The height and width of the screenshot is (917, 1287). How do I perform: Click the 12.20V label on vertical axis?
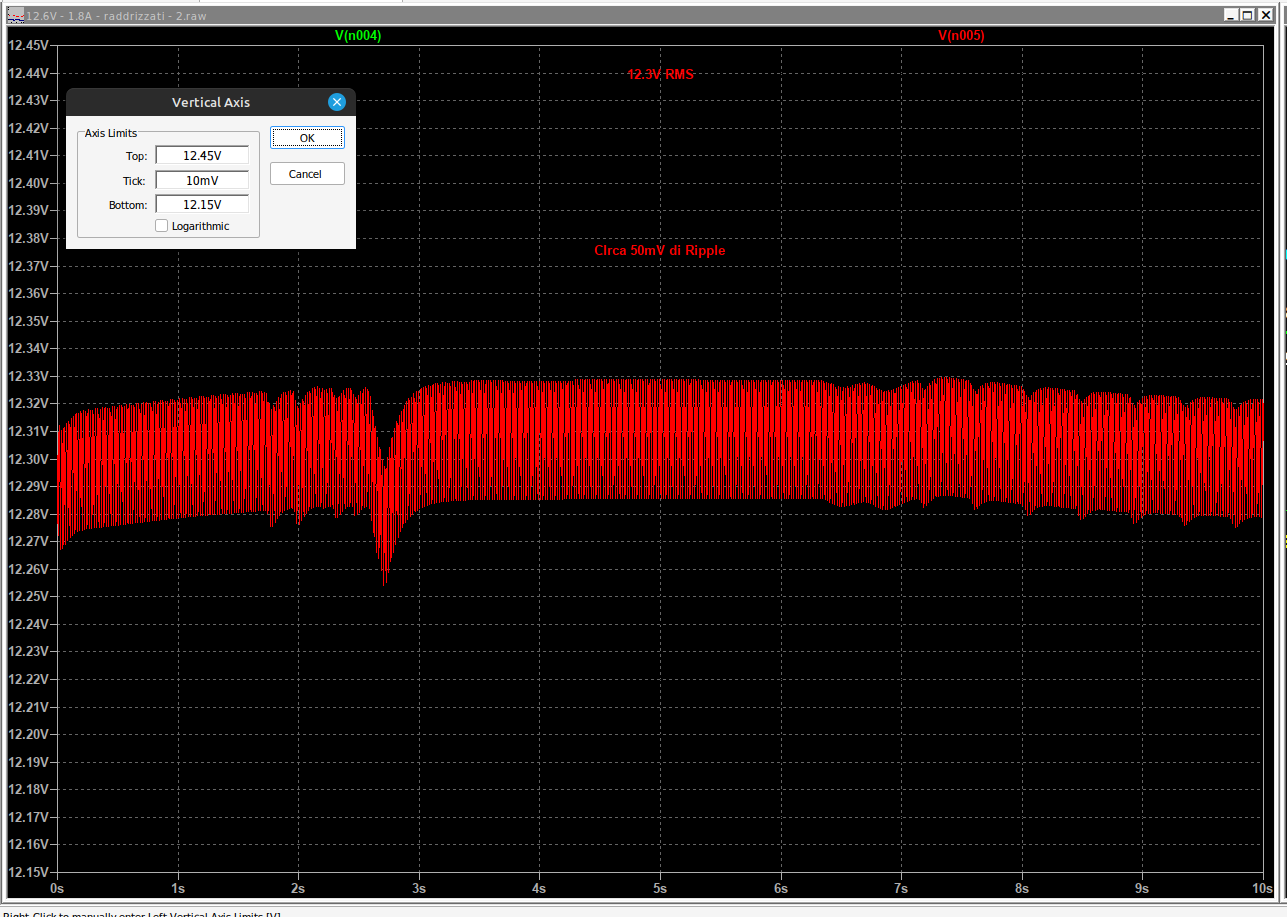(28, 734)
